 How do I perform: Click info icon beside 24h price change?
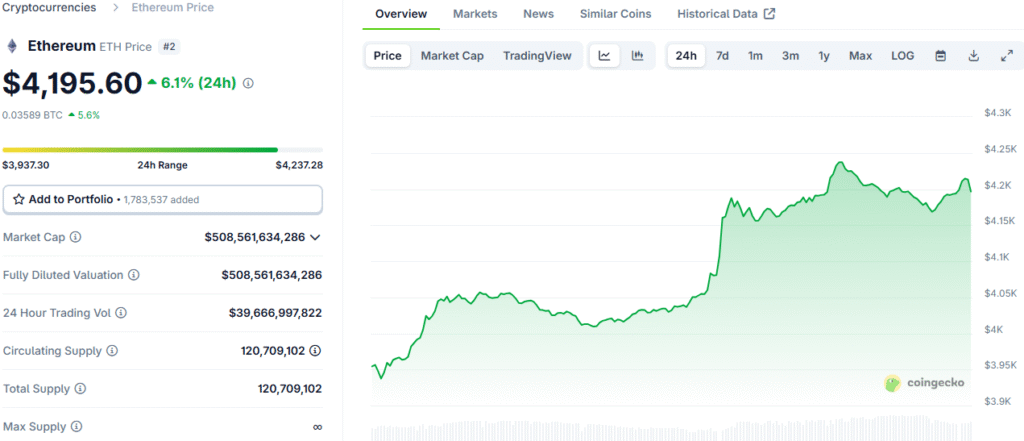tap(248, 84)
